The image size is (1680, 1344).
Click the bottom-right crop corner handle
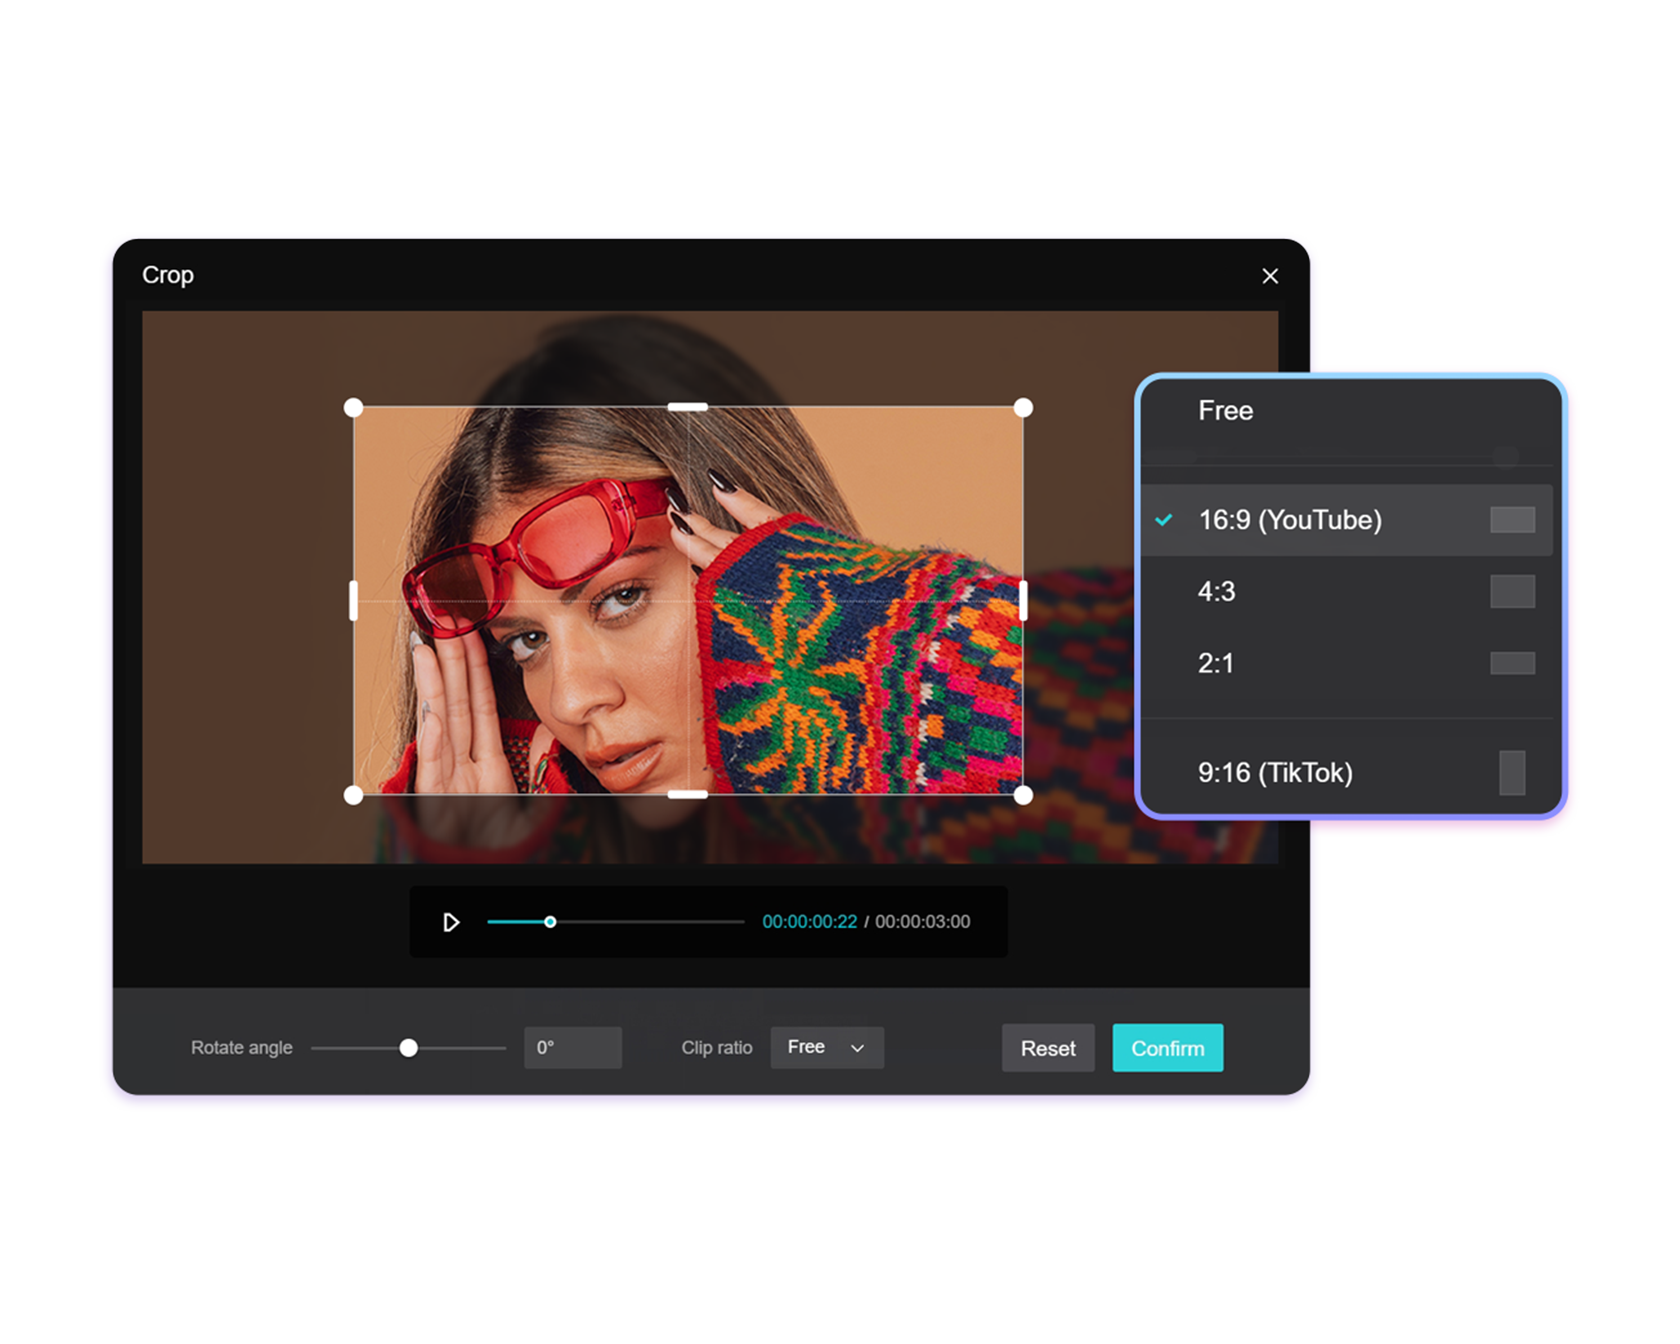1023,795
